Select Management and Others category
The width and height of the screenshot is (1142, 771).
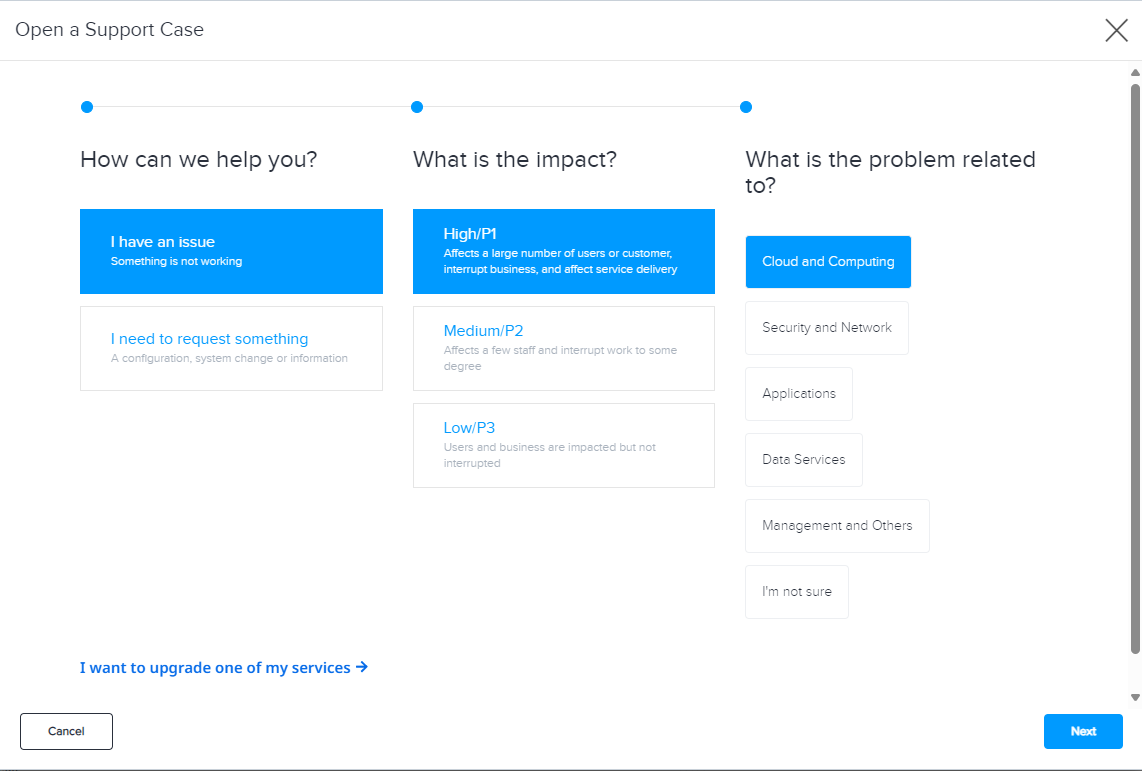[x=837, y=526]
